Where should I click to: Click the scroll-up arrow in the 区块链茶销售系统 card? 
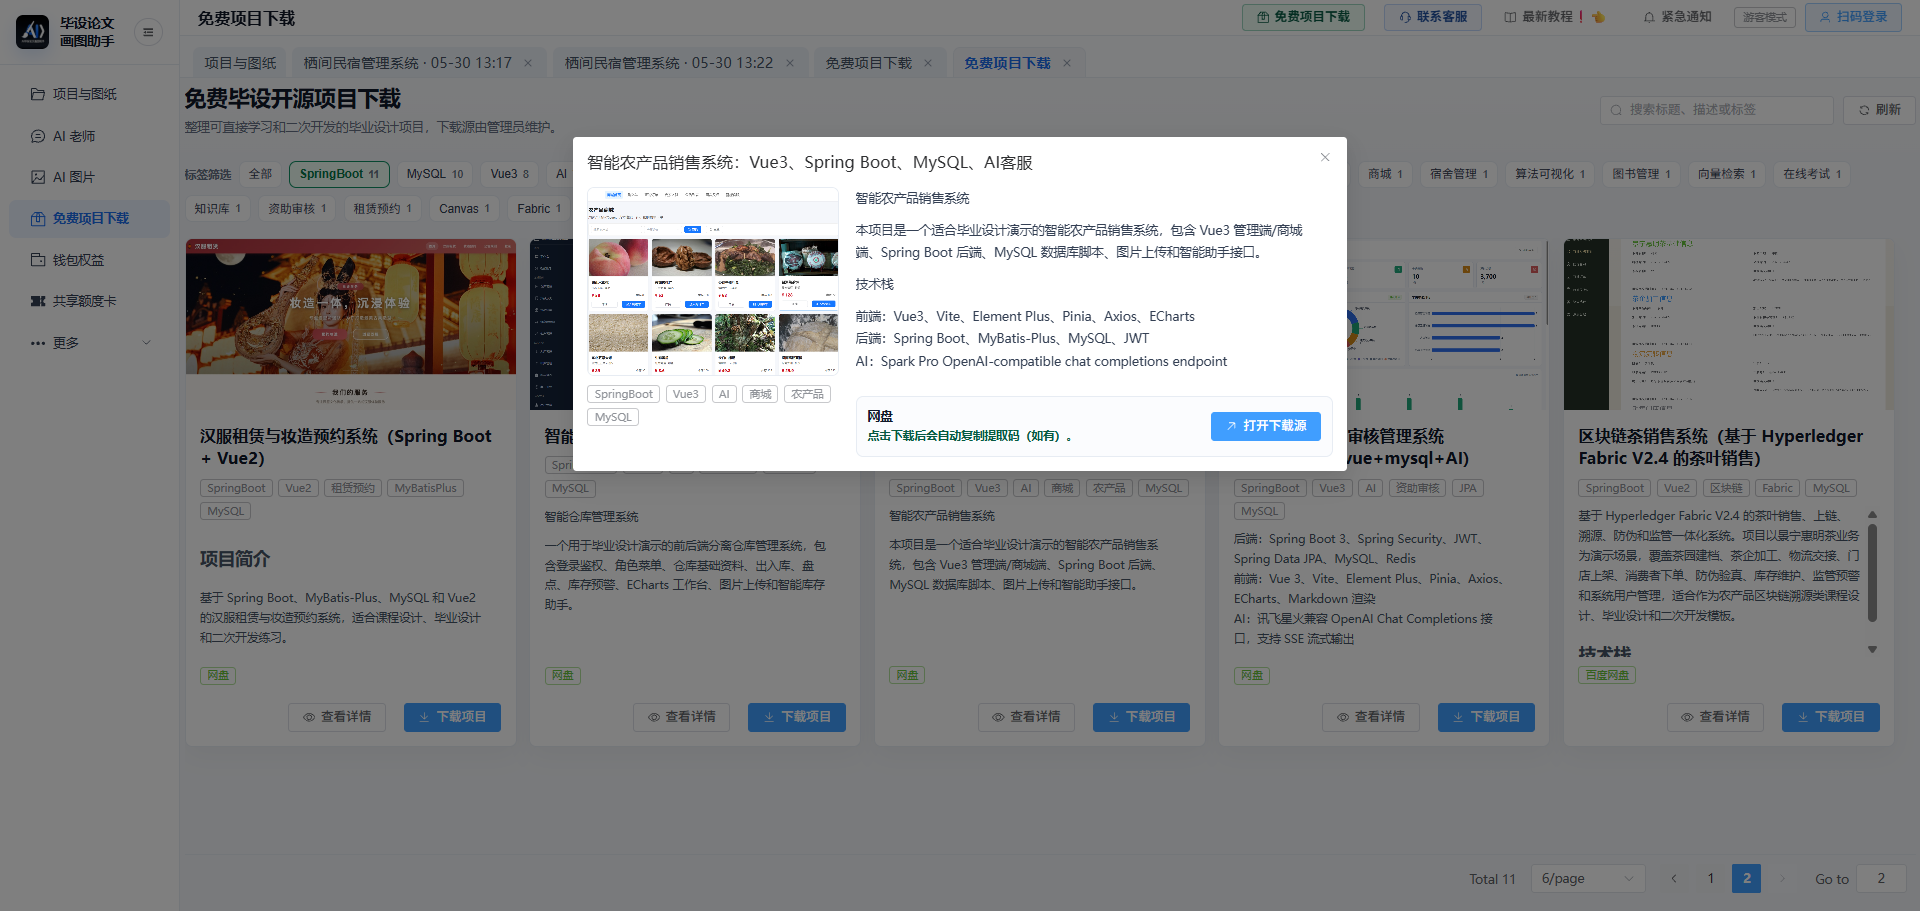[1872, 515]
